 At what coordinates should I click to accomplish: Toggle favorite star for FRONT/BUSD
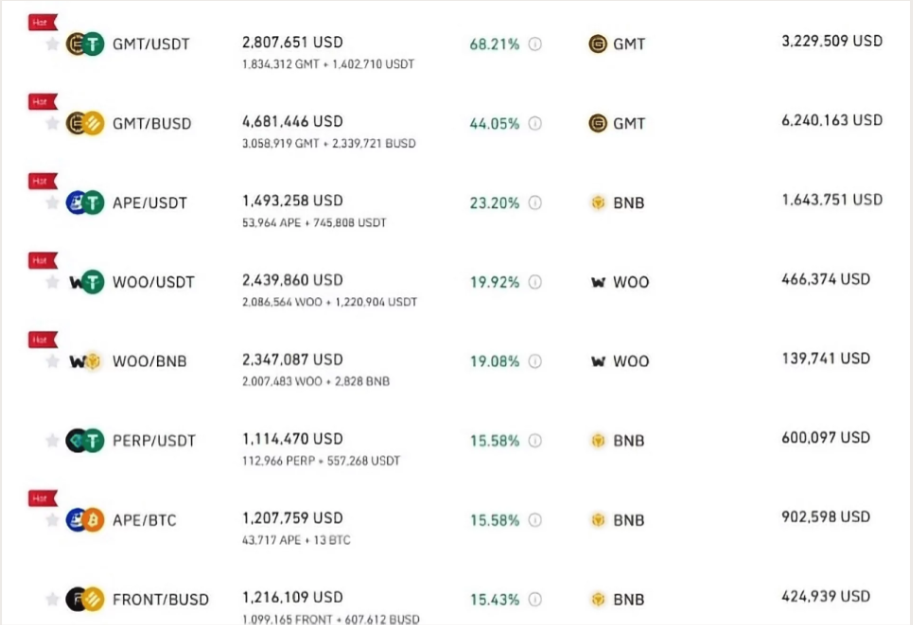pos(52,599)
